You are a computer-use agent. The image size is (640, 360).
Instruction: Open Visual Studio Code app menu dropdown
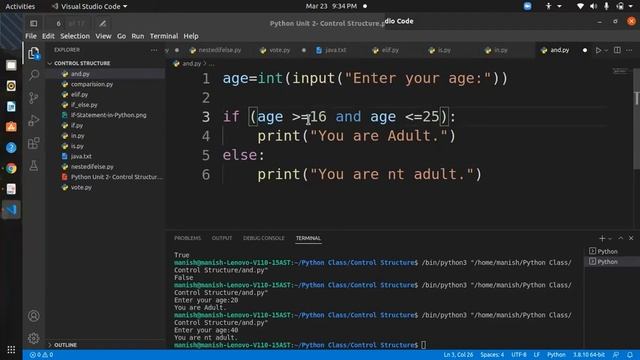(x=89, y=6)
